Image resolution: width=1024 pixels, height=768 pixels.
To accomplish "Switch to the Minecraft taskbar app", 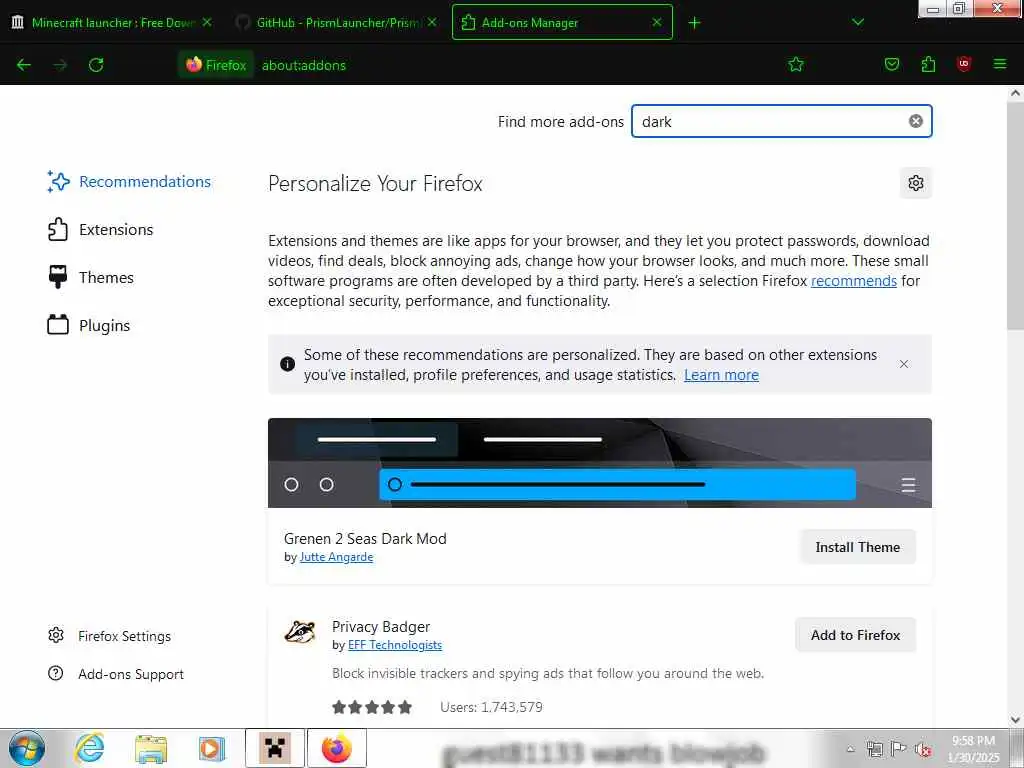I will (274, 748).
